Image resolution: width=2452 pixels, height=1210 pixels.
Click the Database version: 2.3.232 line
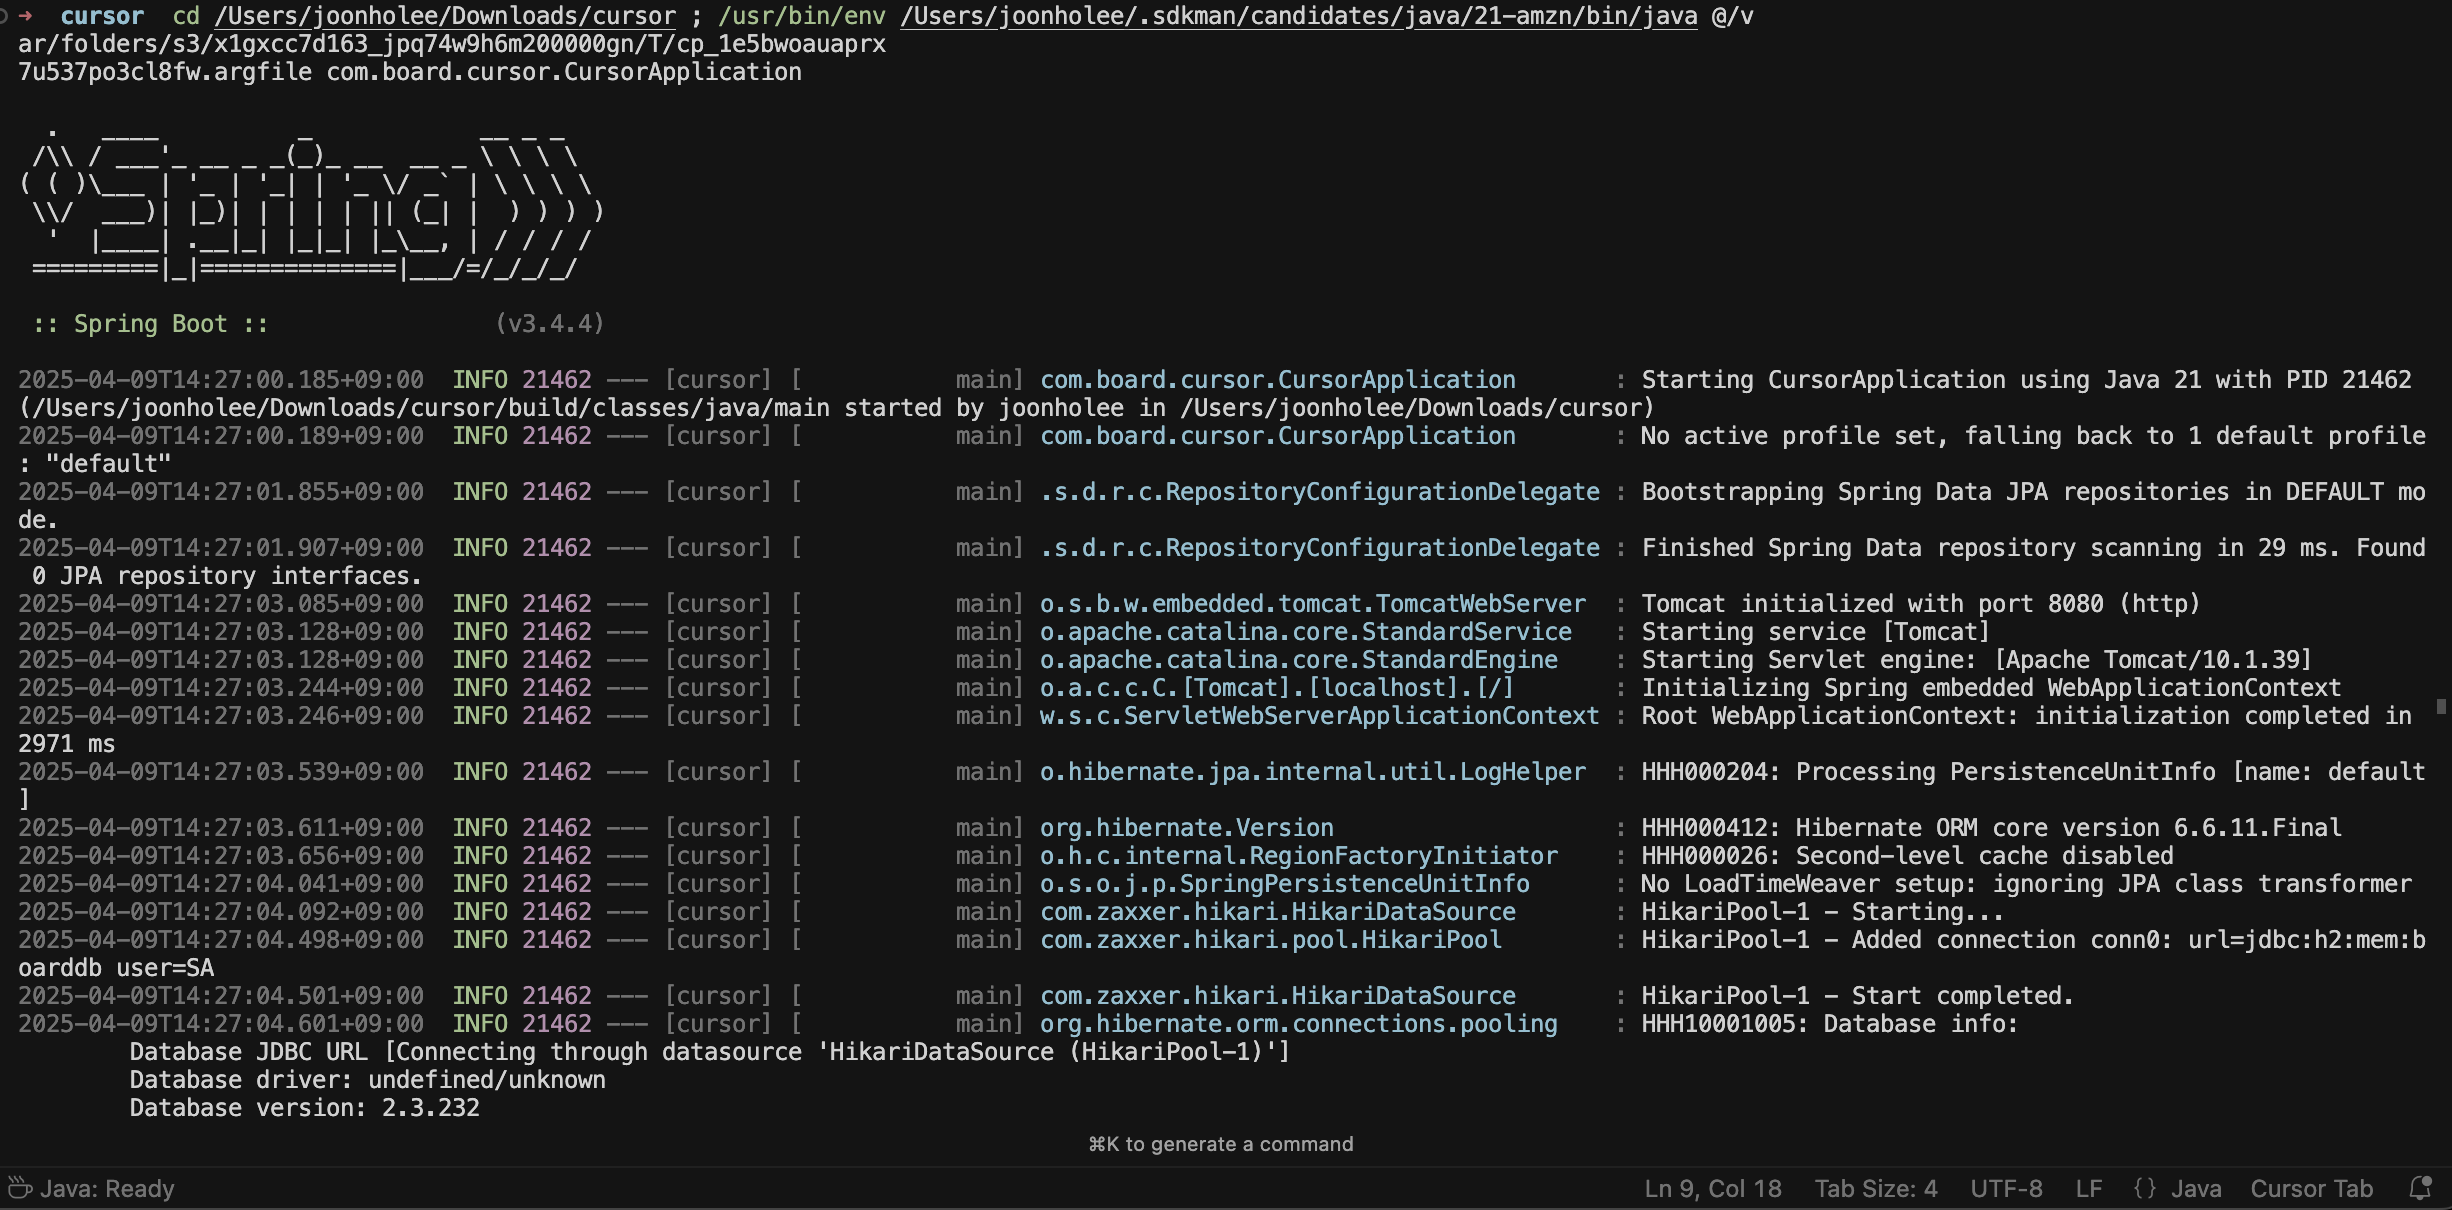304,1108
